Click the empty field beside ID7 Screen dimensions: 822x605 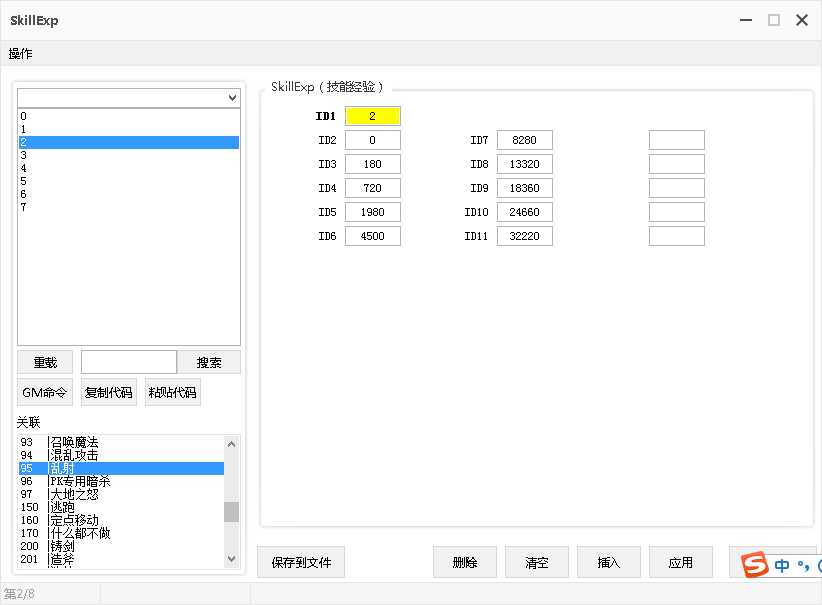pos(677,140)
